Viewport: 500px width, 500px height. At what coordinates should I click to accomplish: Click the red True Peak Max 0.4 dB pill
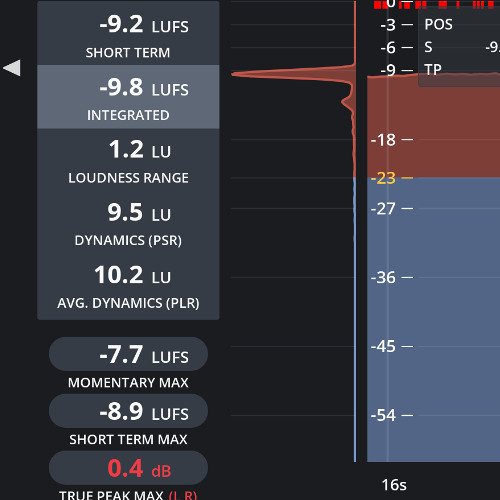[x=128, y=468]
